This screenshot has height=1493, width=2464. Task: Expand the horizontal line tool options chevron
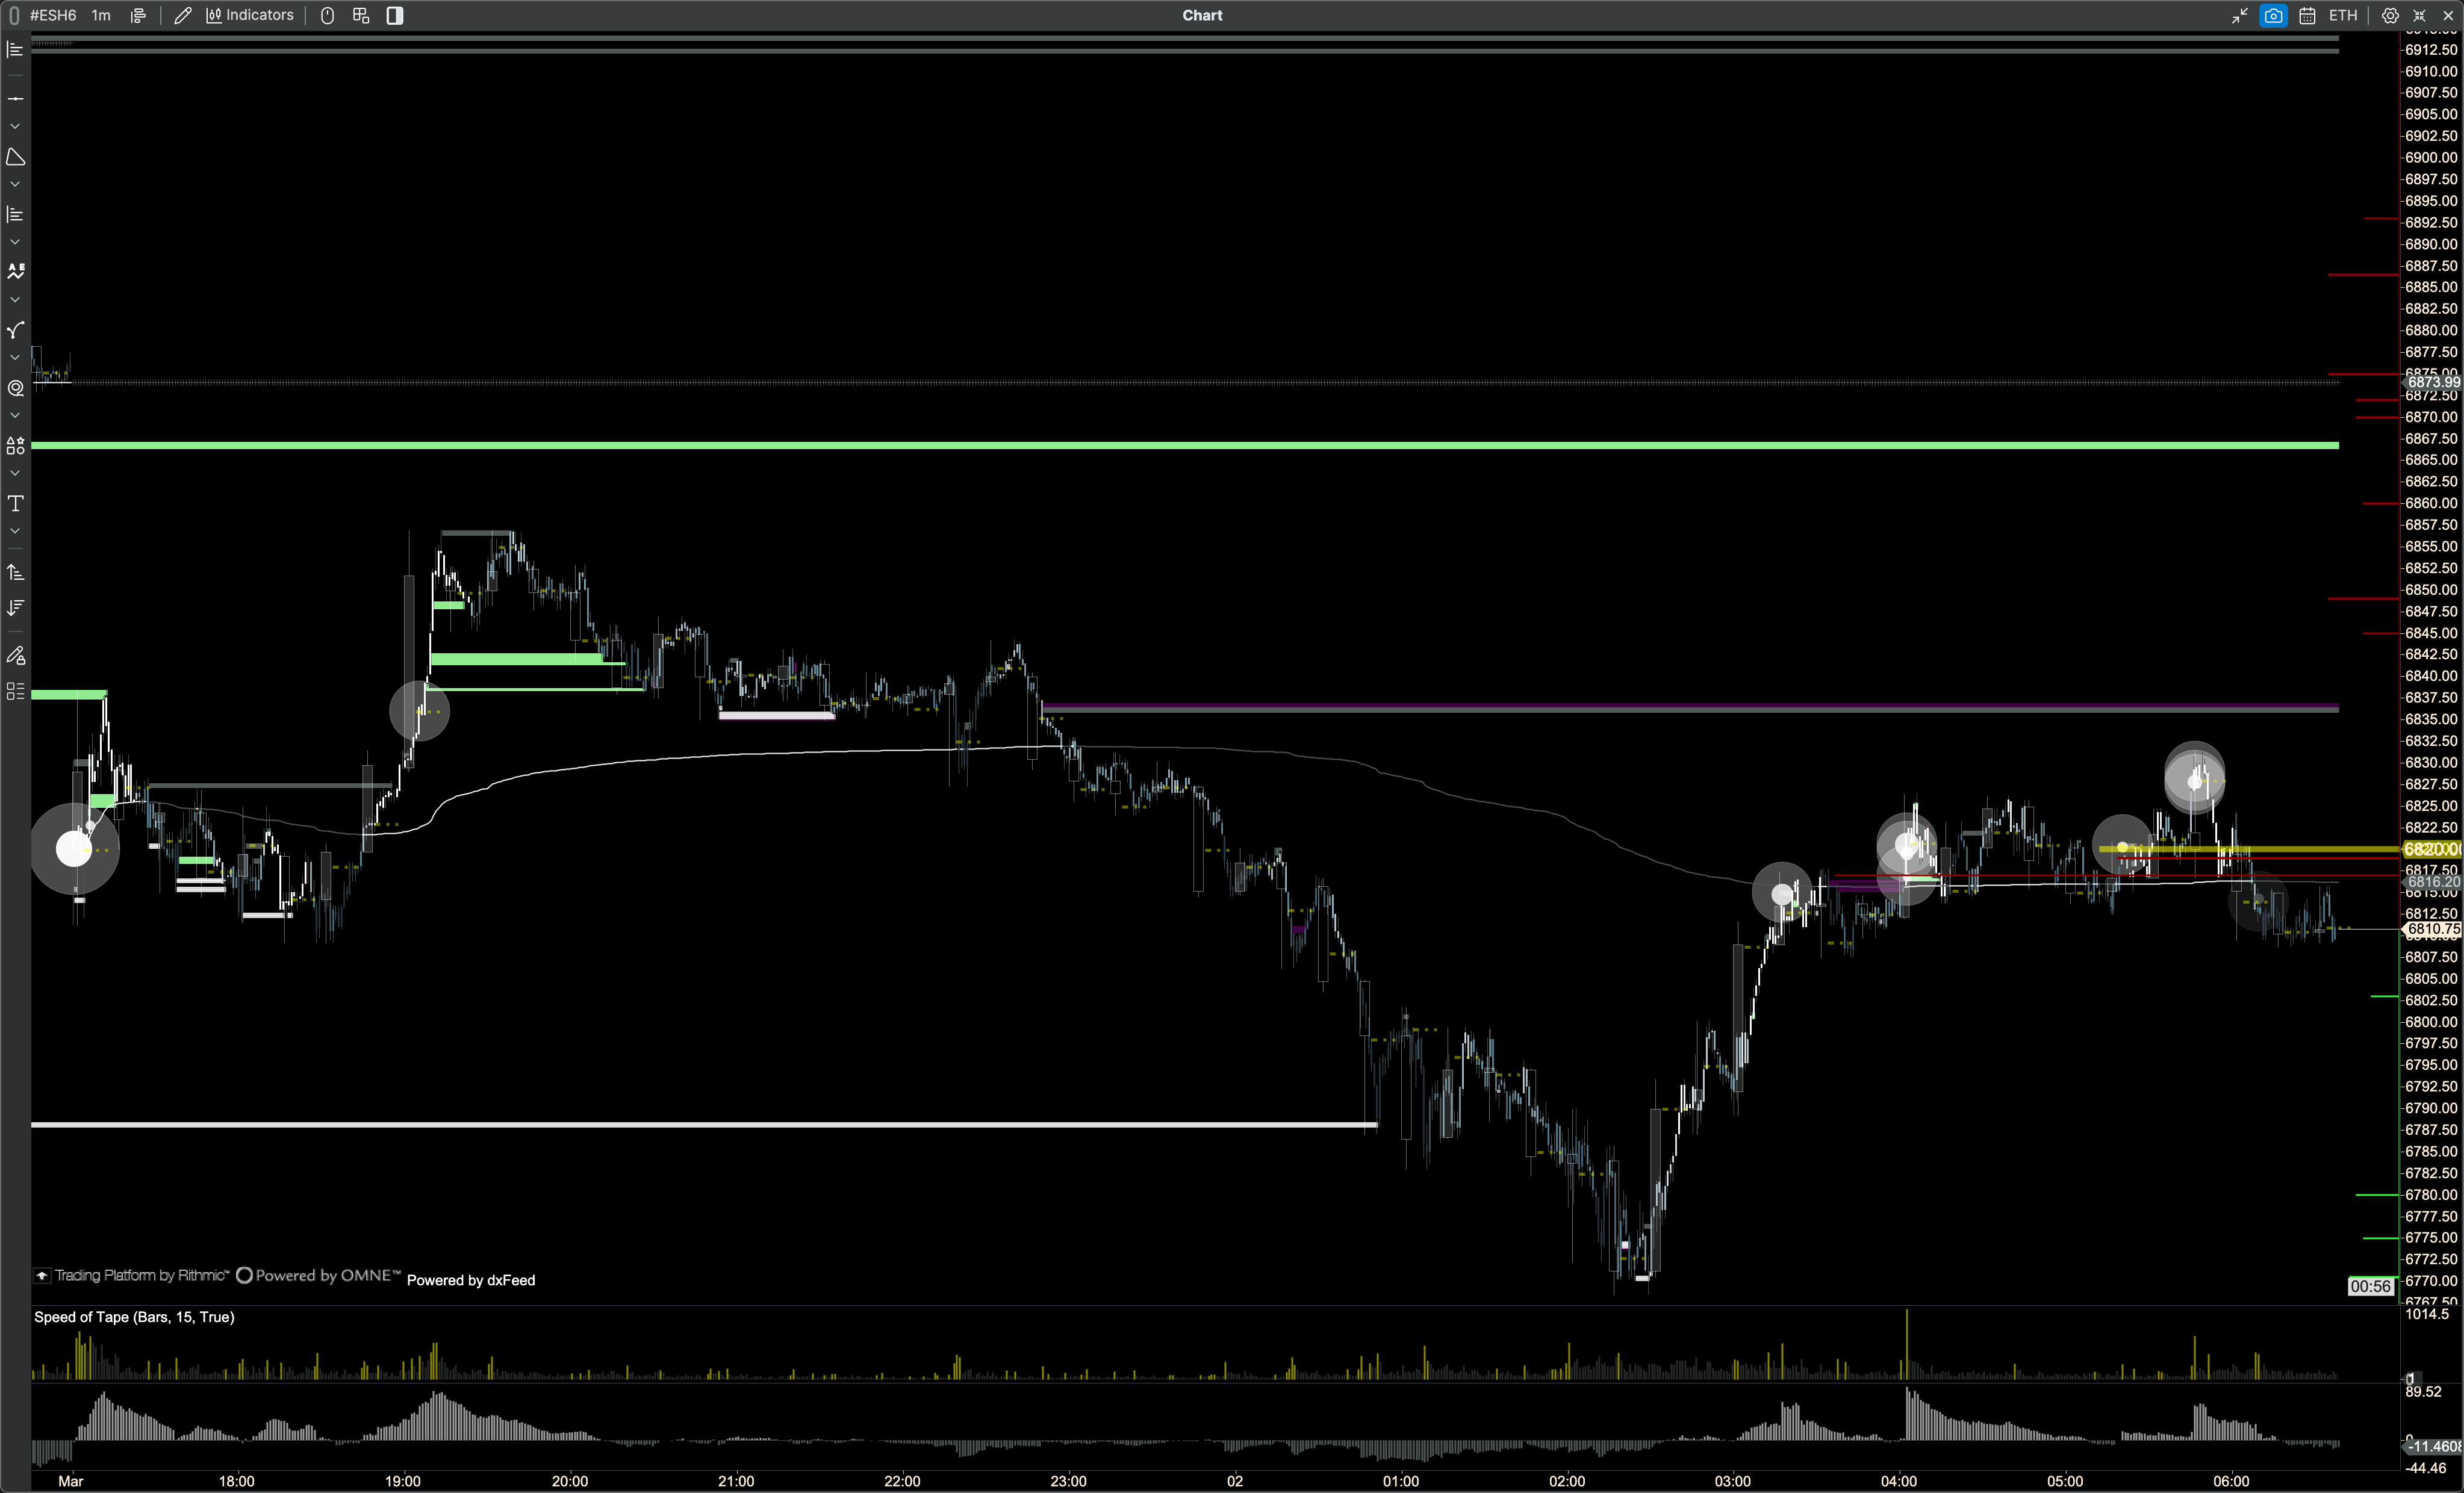15,126
